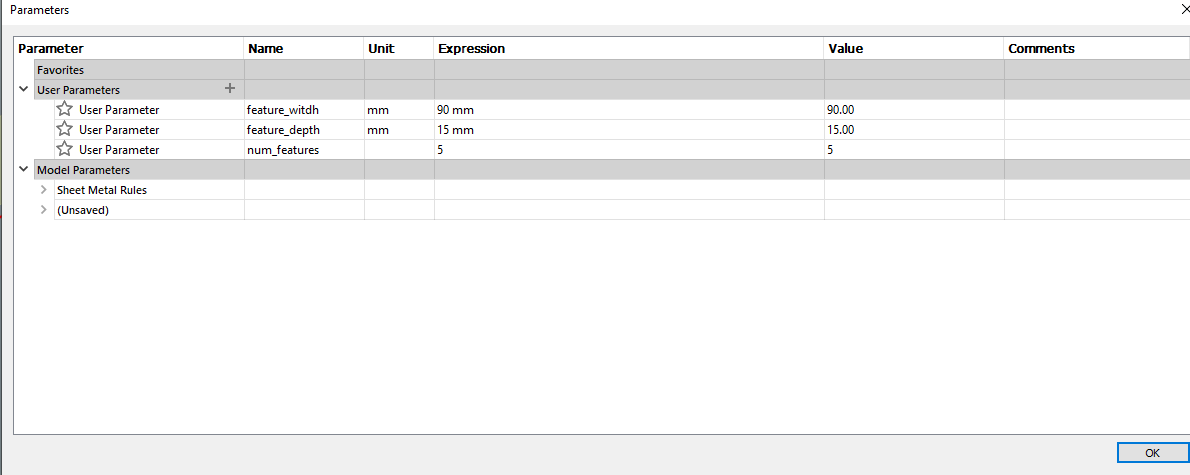Screen dimensions: 1190x475
Task: Click the 90.00 value cell
Action: pos(915,109)
